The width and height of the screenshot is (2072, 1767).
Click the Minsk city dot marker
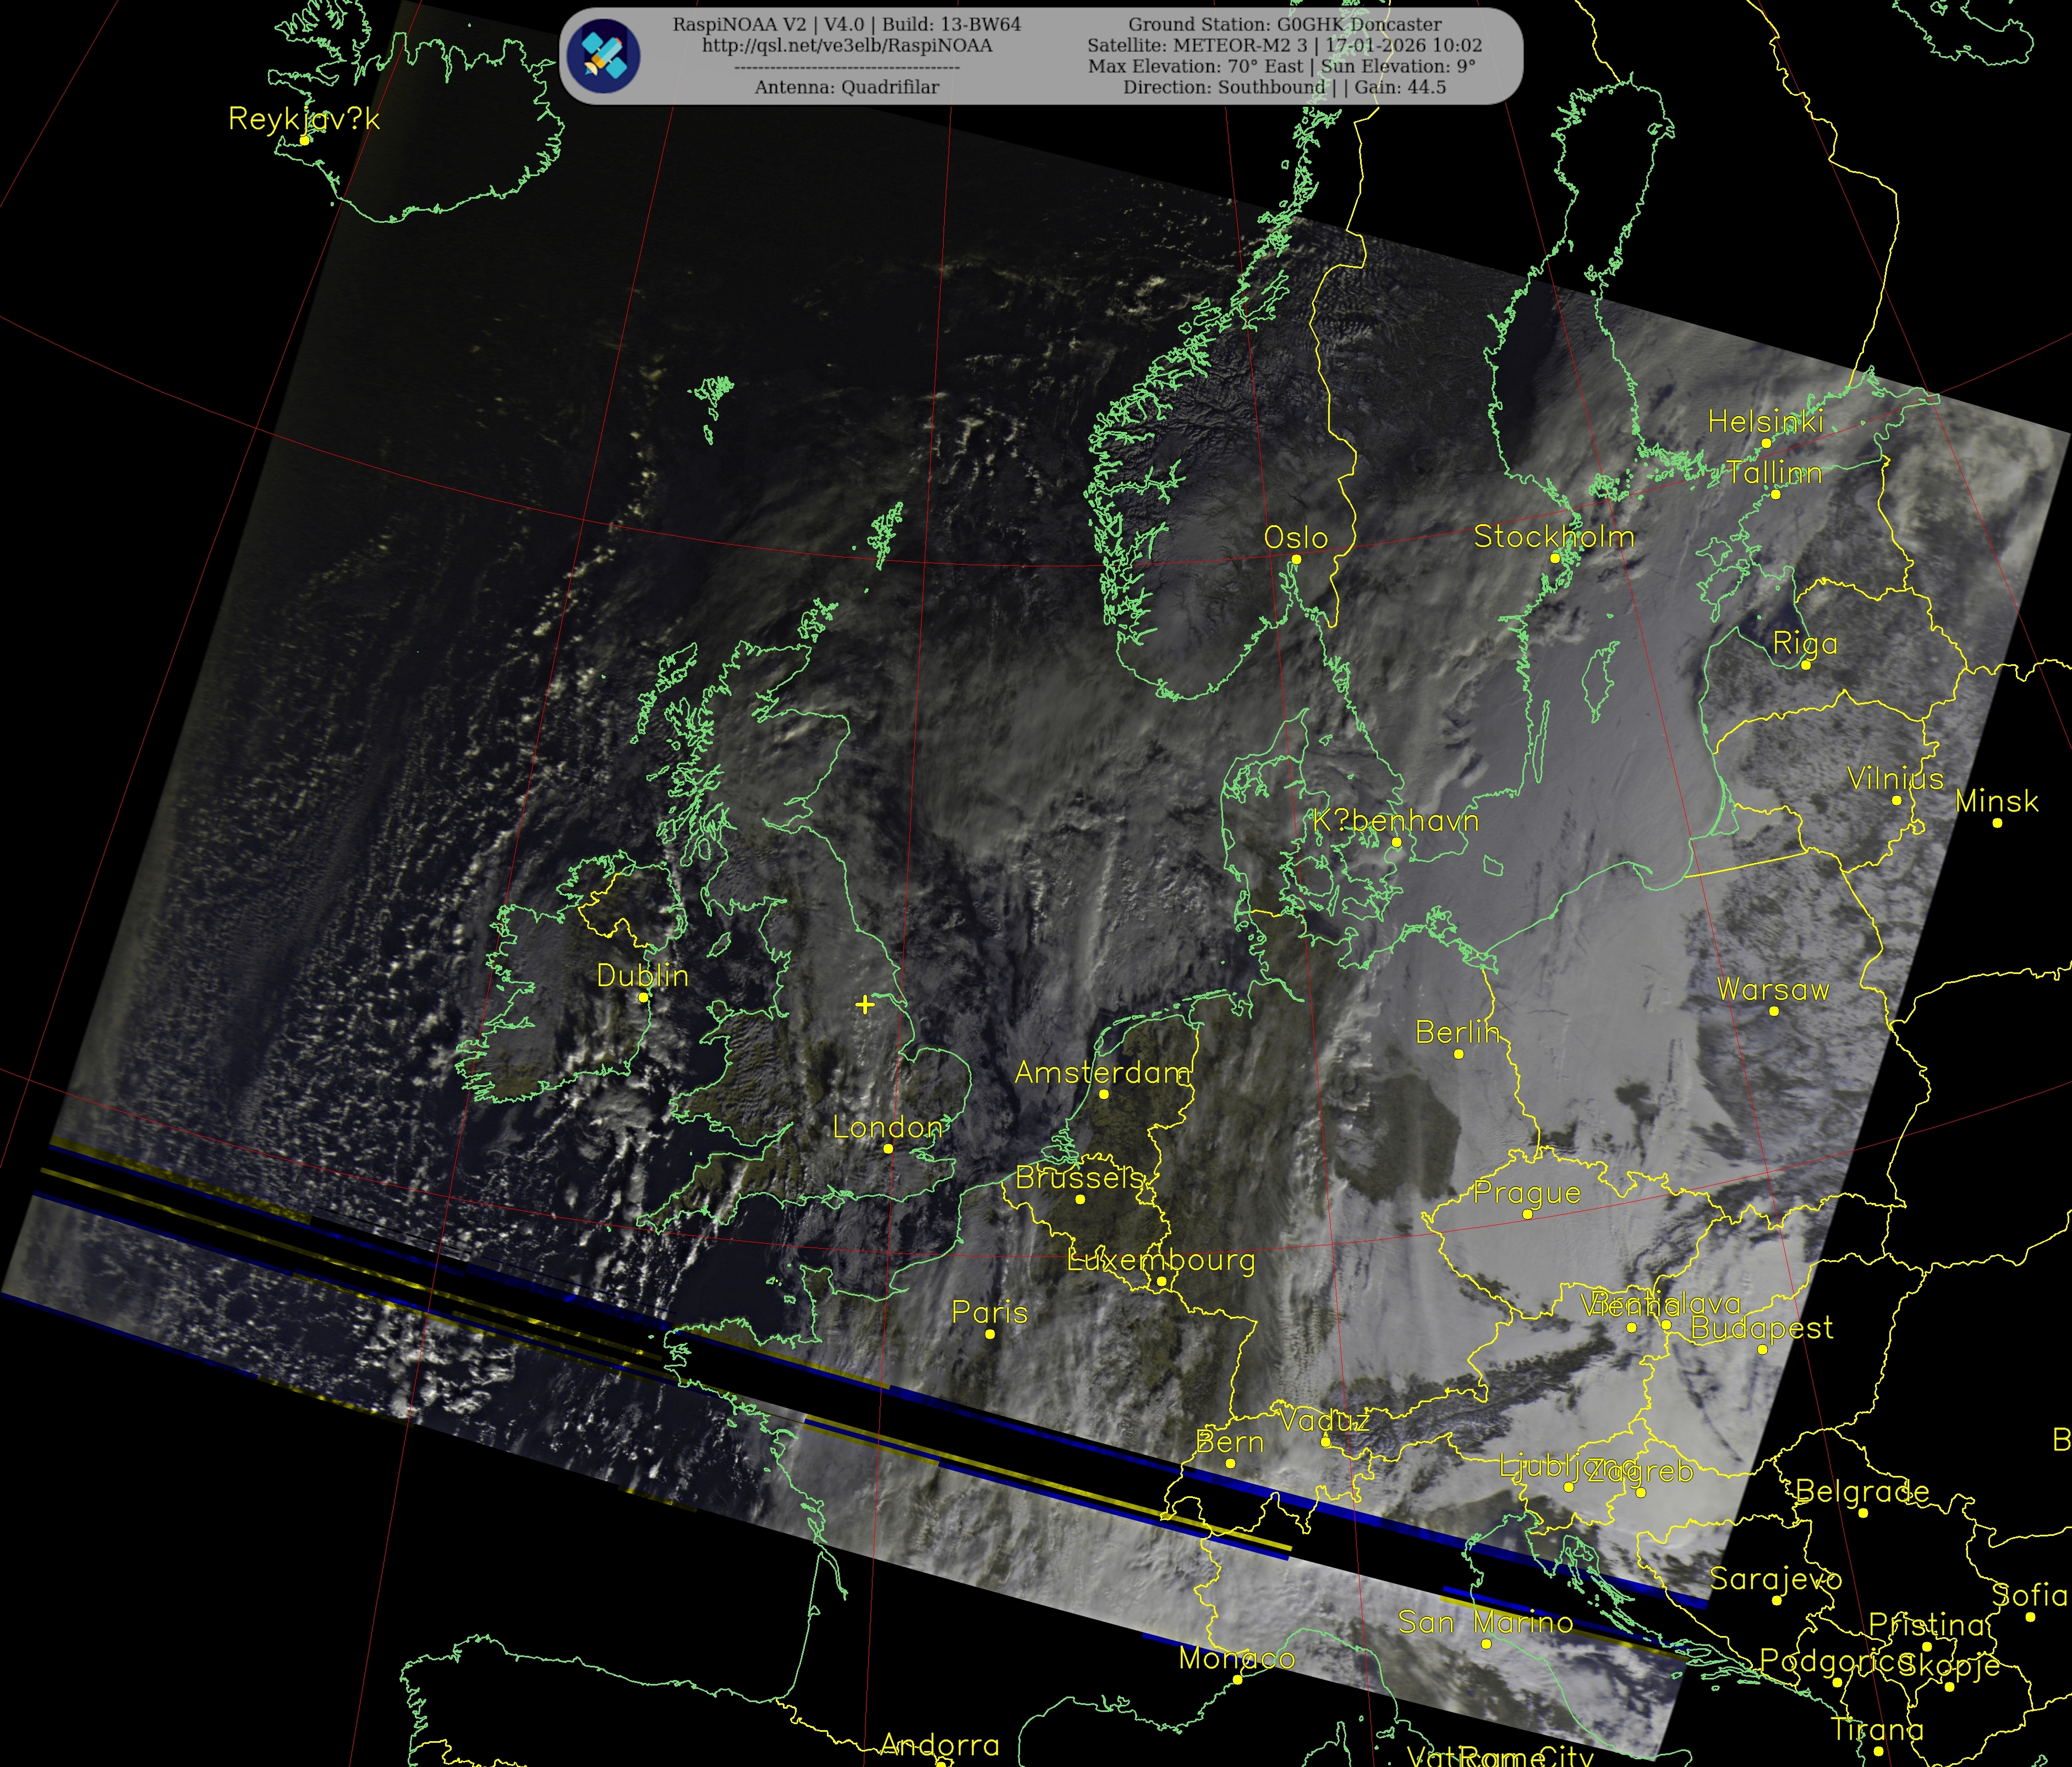coord(1997,823)
